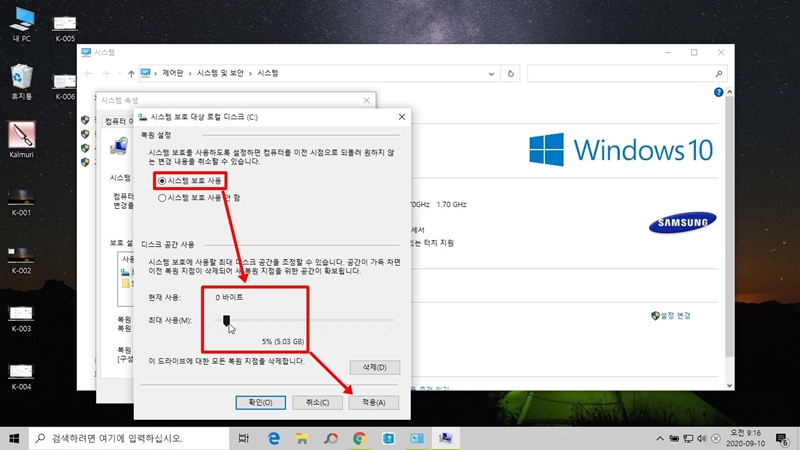Go up one level in System window
The image size is (800, 450).
point(131,73)
